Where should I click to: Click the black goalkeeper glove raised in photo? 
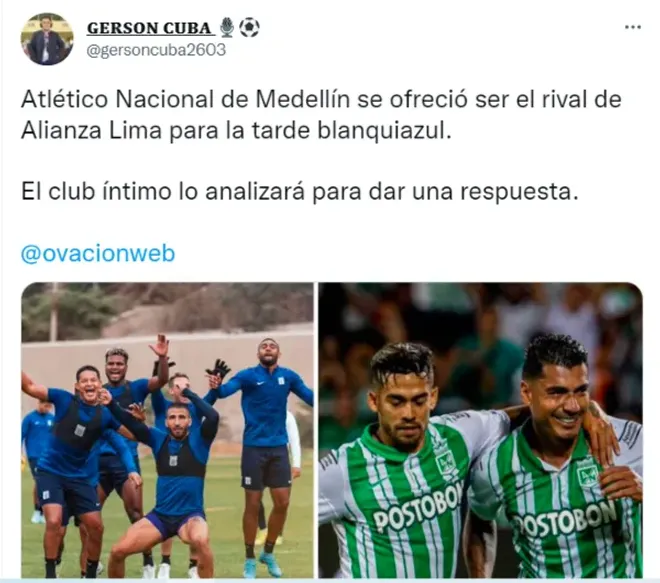(219, 369)
